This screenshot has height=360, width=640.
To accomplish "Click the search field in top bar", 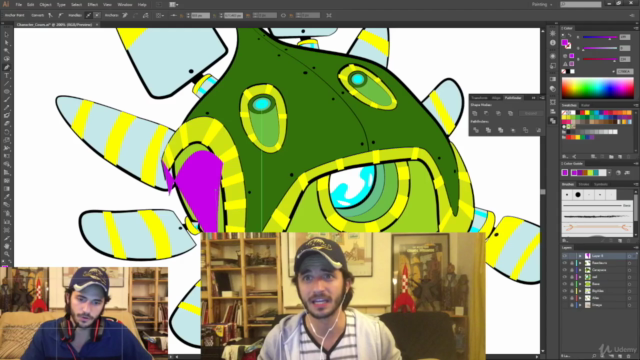I will pos(580,4).
